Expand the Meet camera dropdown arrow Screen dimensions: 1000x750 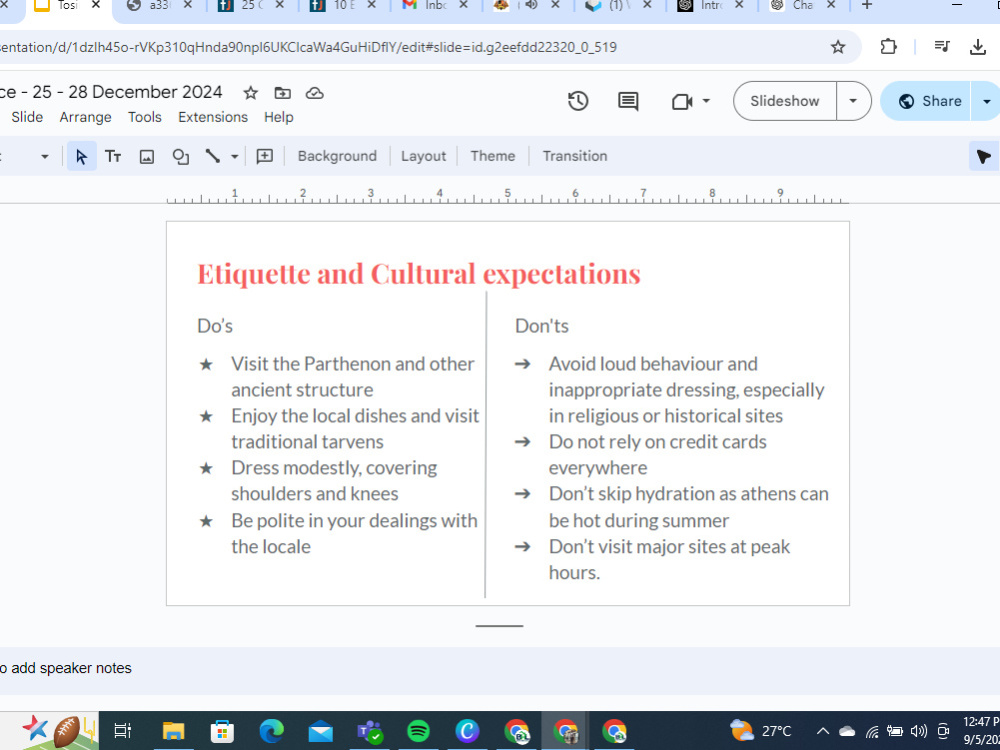[x=706, y=101]
